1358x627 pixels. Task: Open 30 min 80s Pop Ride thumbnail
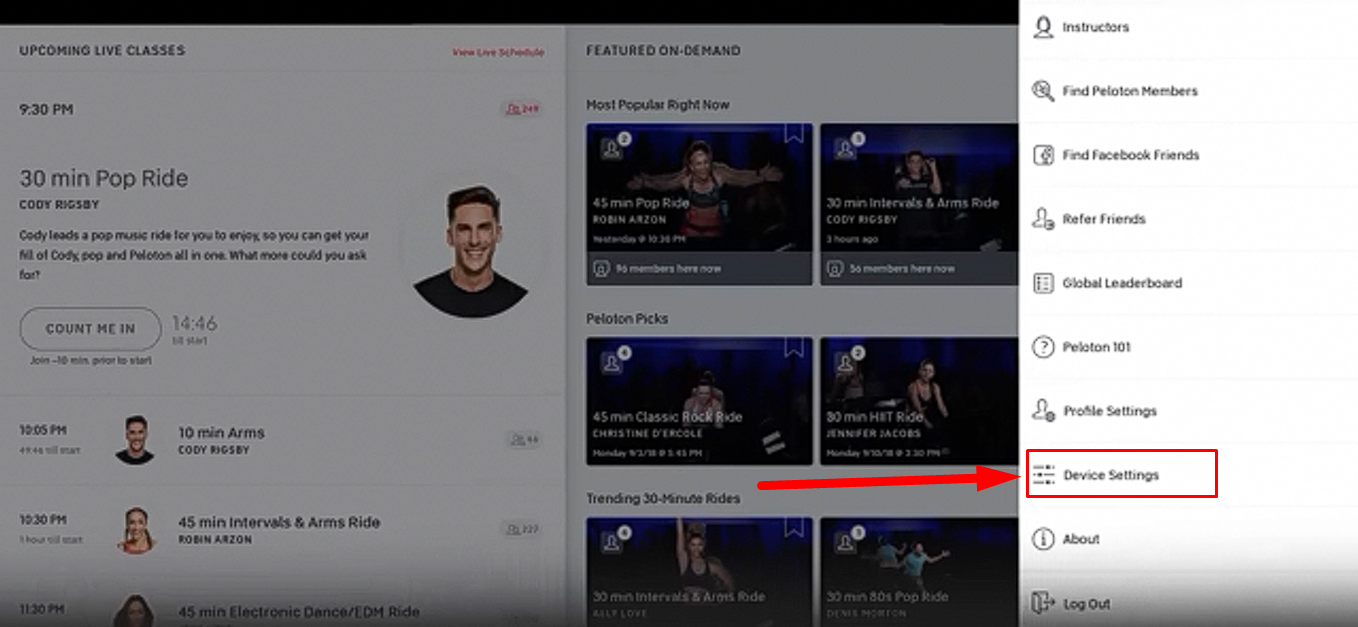coord(919,572)
